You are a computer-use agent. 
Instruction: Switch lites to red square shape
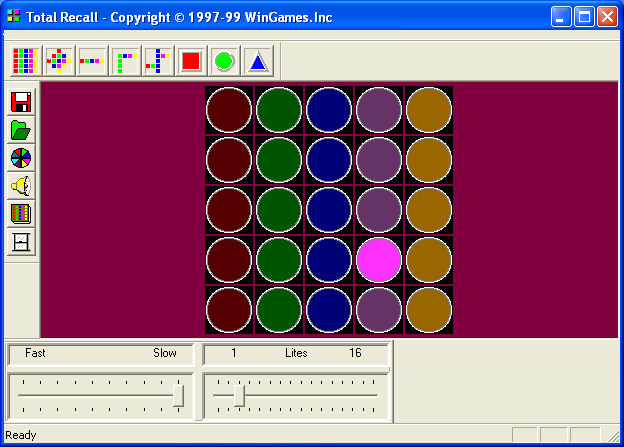coord(191,61)
